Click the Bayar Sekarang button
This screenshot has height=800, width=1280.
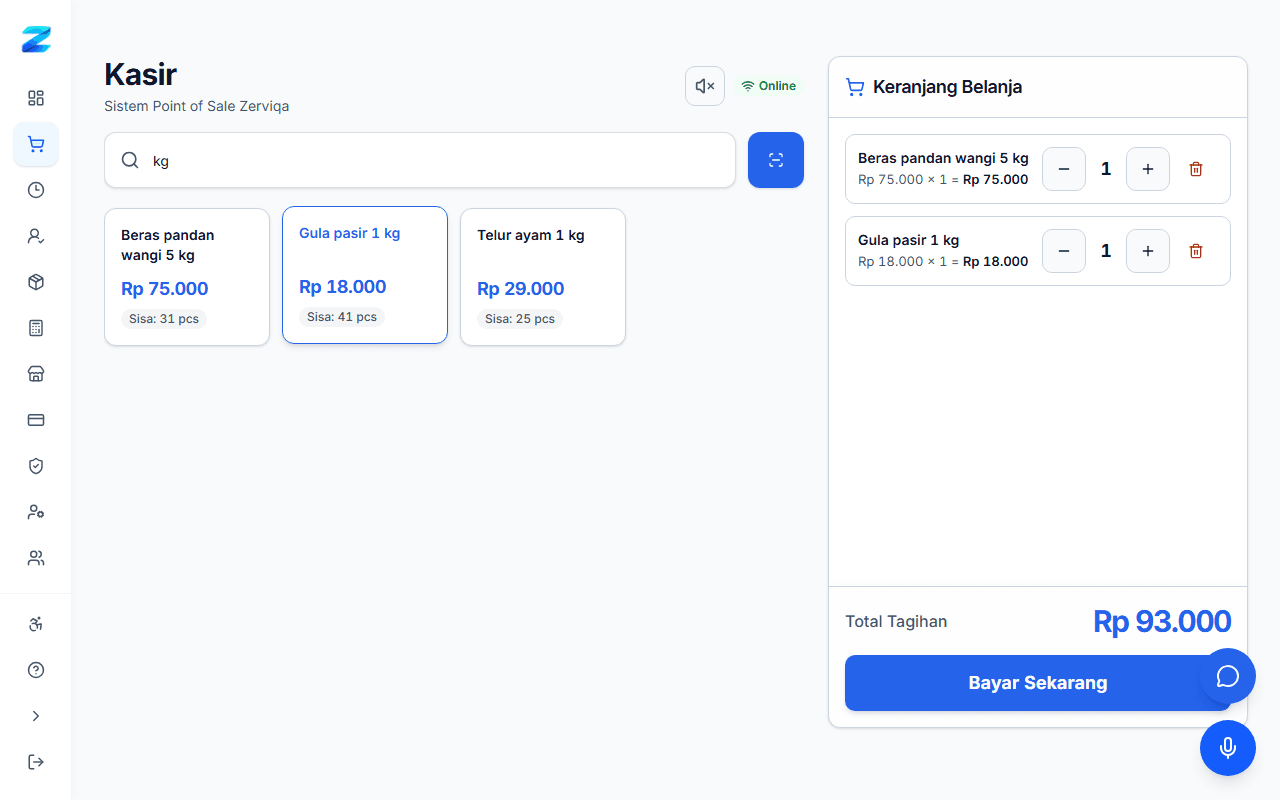[x=1038, y=683]
